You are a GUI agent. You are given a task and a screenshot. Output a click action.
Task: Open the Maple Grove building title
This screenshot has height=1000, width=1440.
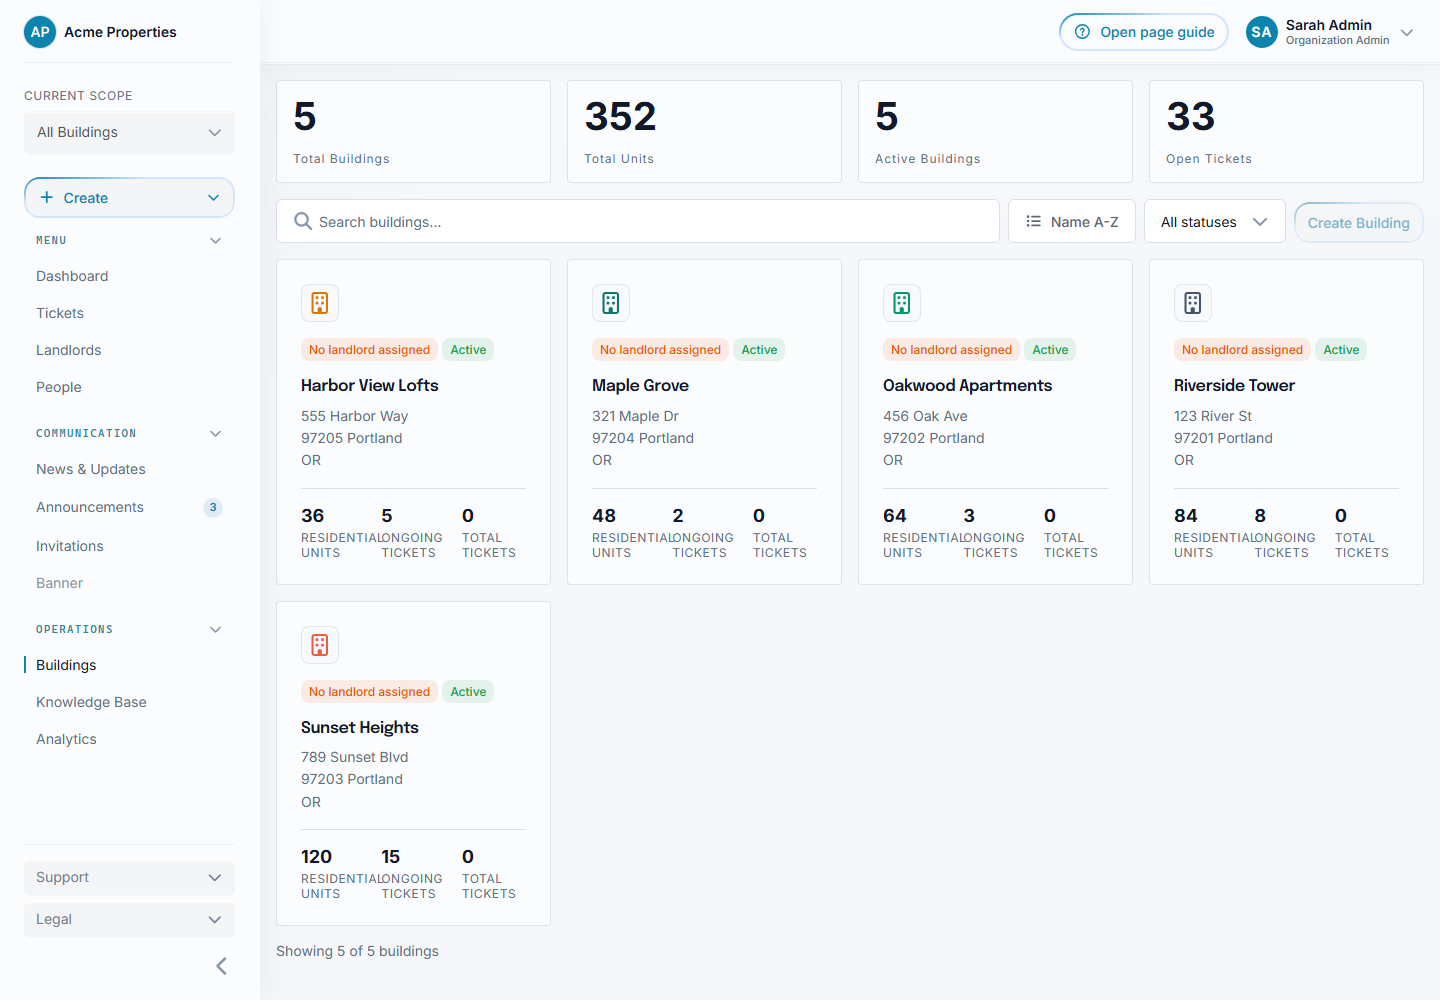coord(640,385)
